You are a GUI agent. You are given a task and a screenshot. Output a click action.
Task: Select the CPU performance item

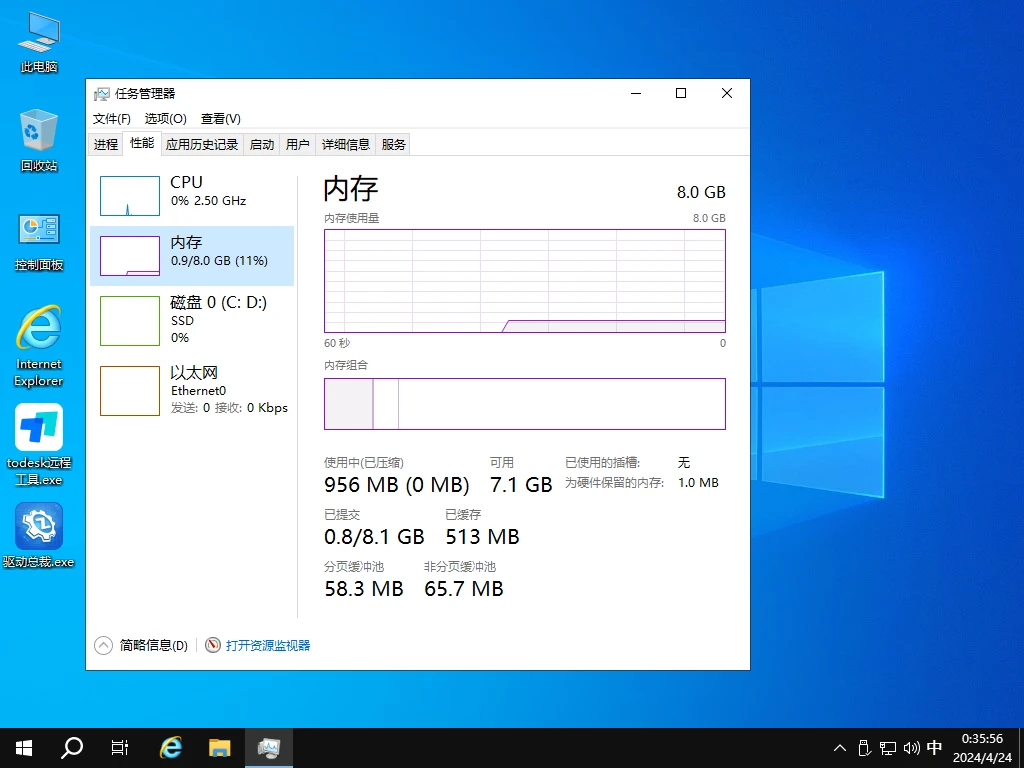[x=192, y=195]
